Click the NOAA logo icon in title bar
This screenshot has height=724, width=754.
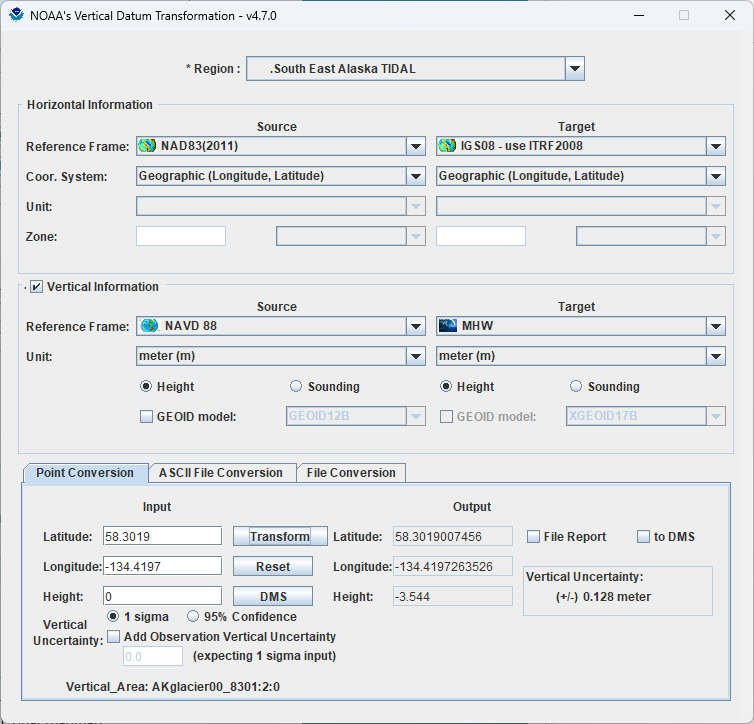click(16, 15)
